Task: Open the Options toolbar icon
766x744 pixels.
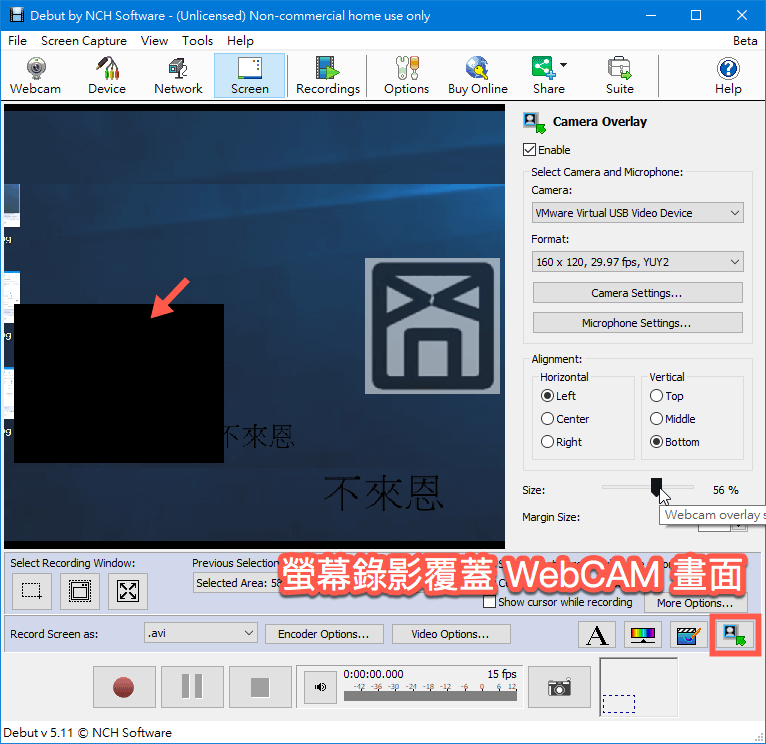Action: (406, 76)
